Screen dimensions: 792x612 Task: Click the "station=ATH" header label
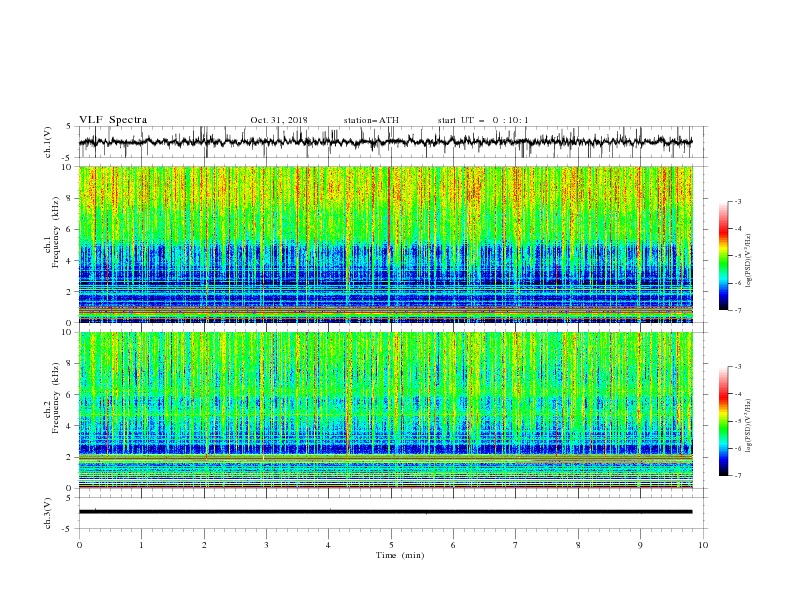[x=371, y=120]
